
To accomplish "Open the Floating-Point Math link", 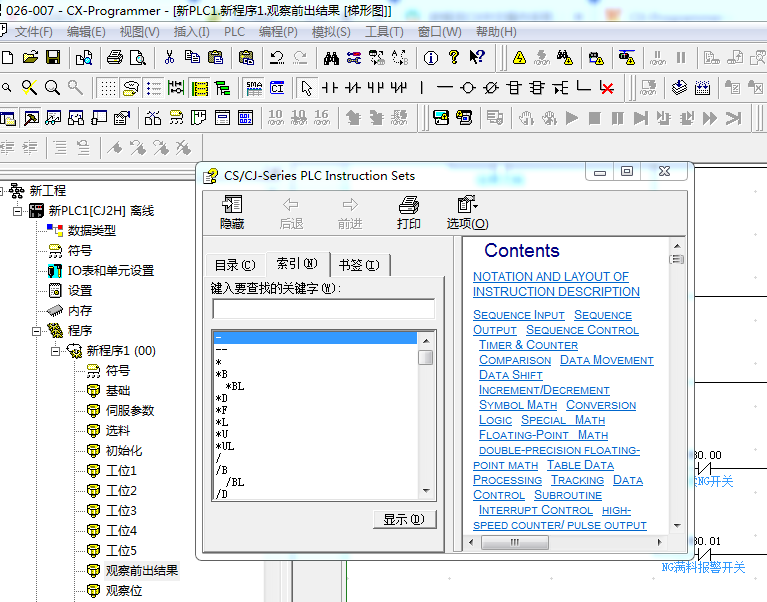I will coord(543,435).
